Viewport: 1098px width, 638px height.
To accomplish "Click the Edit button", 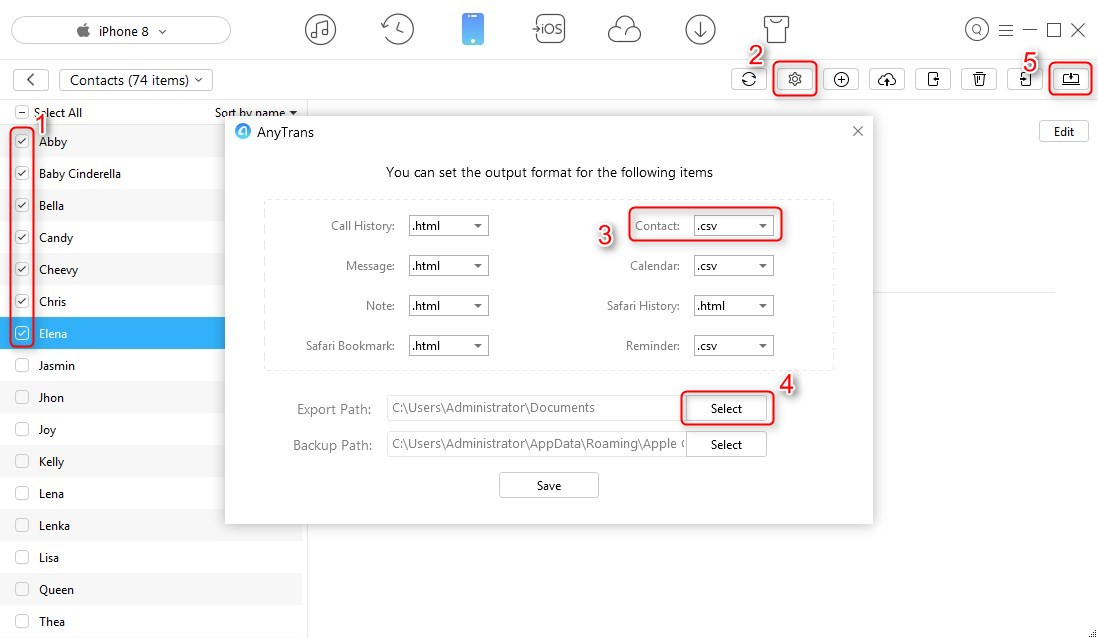I will (1063, 131).
